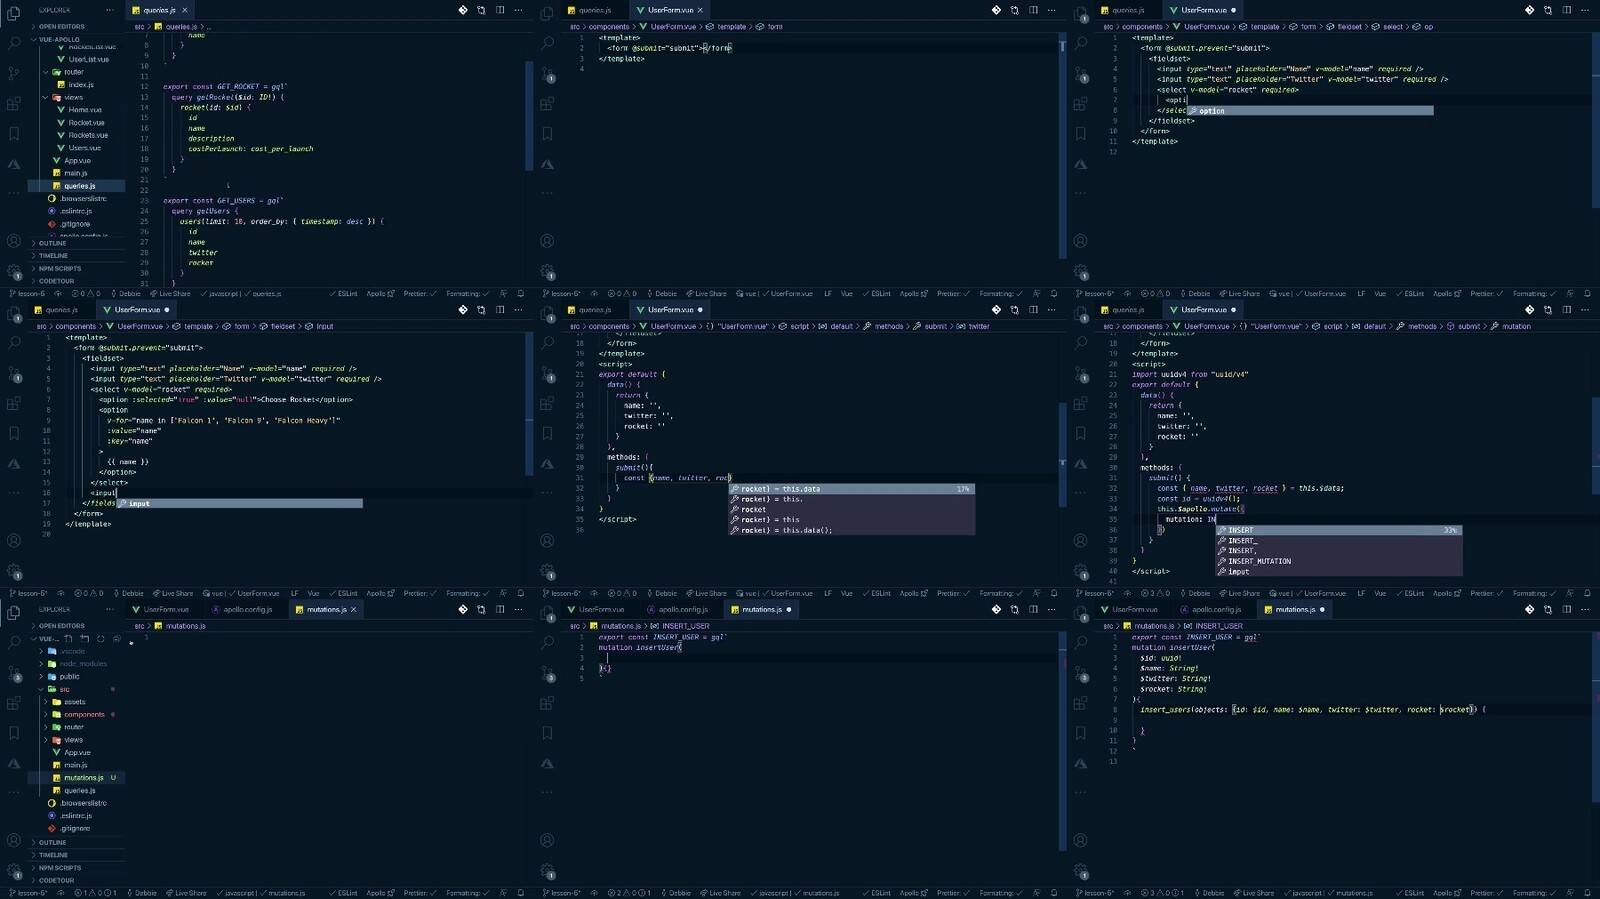1600x899 pixels.
Task: Click GitLens diamond icon above queries.js editor, top-left window
Action: point(463,10)
